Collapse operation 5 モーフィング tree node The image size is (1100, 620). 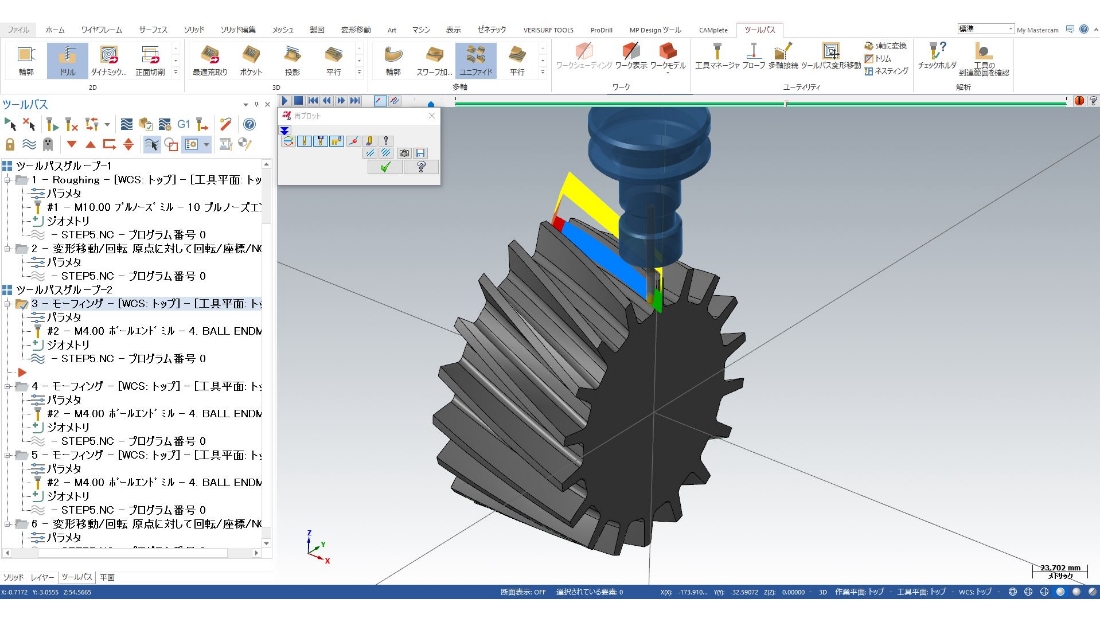click(x=7, y=455)
